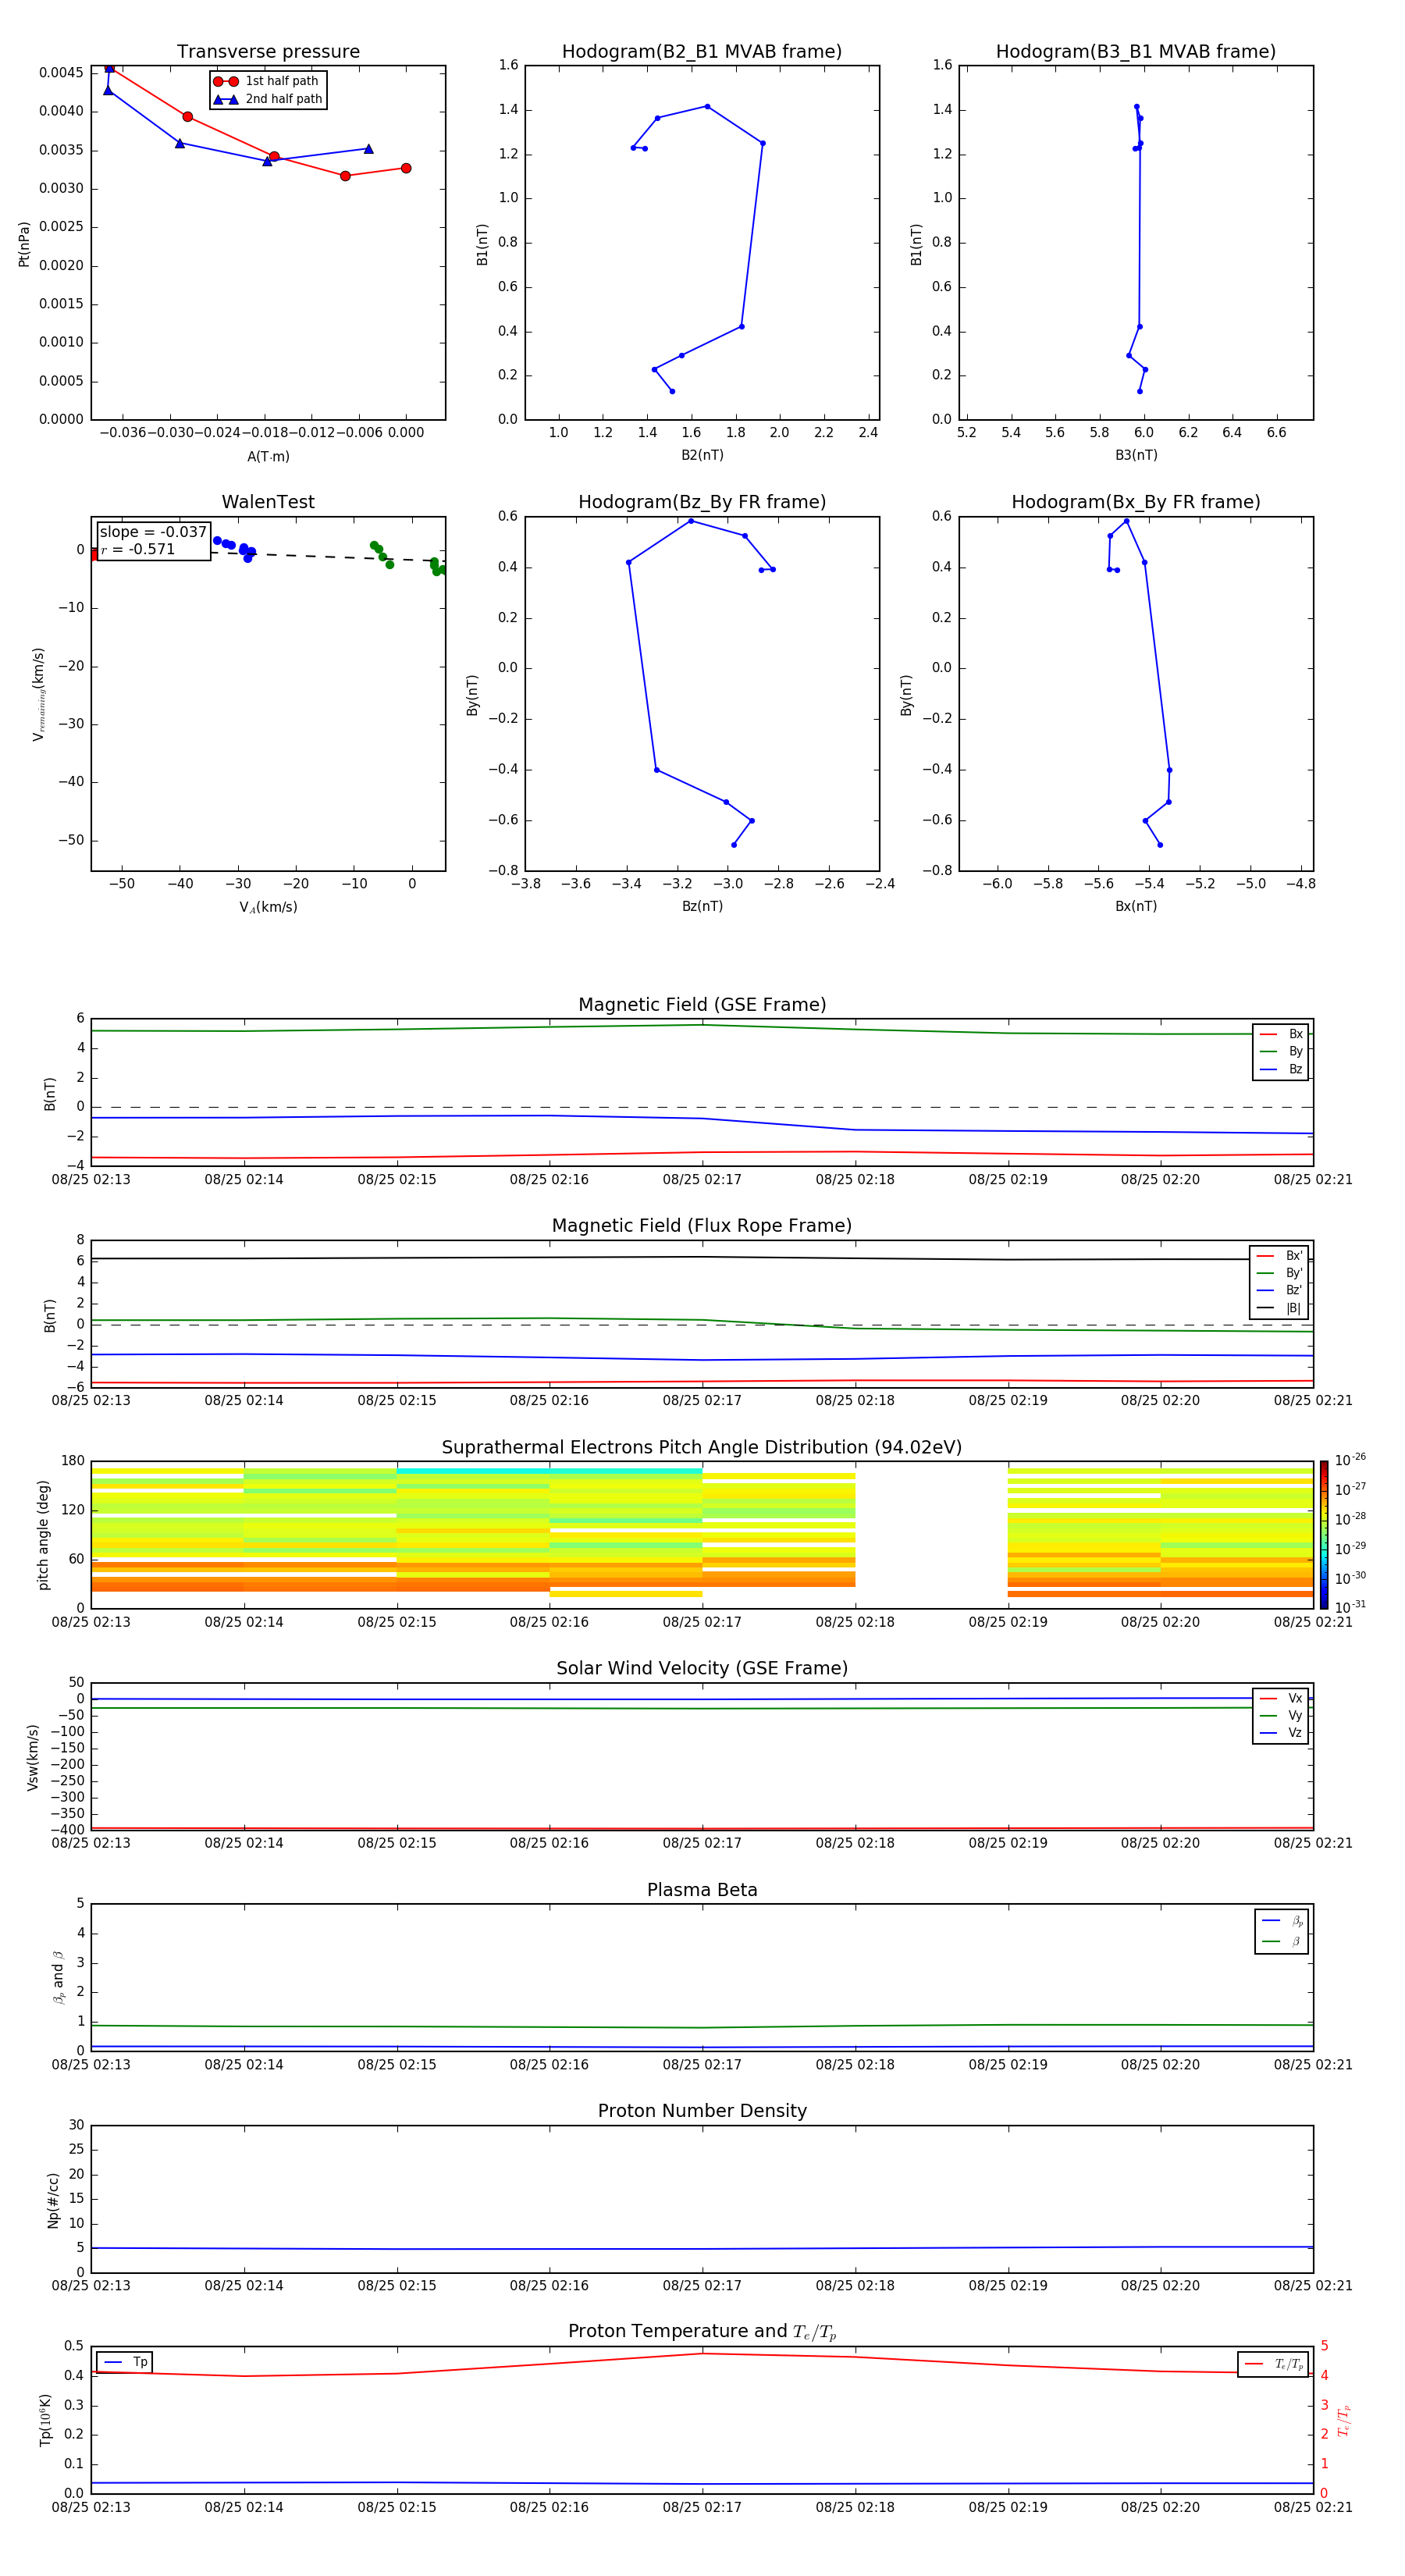Select 'Vy' in the solar wind legend
The image size is (1405, 2576).
[x=1281, y=1715]
